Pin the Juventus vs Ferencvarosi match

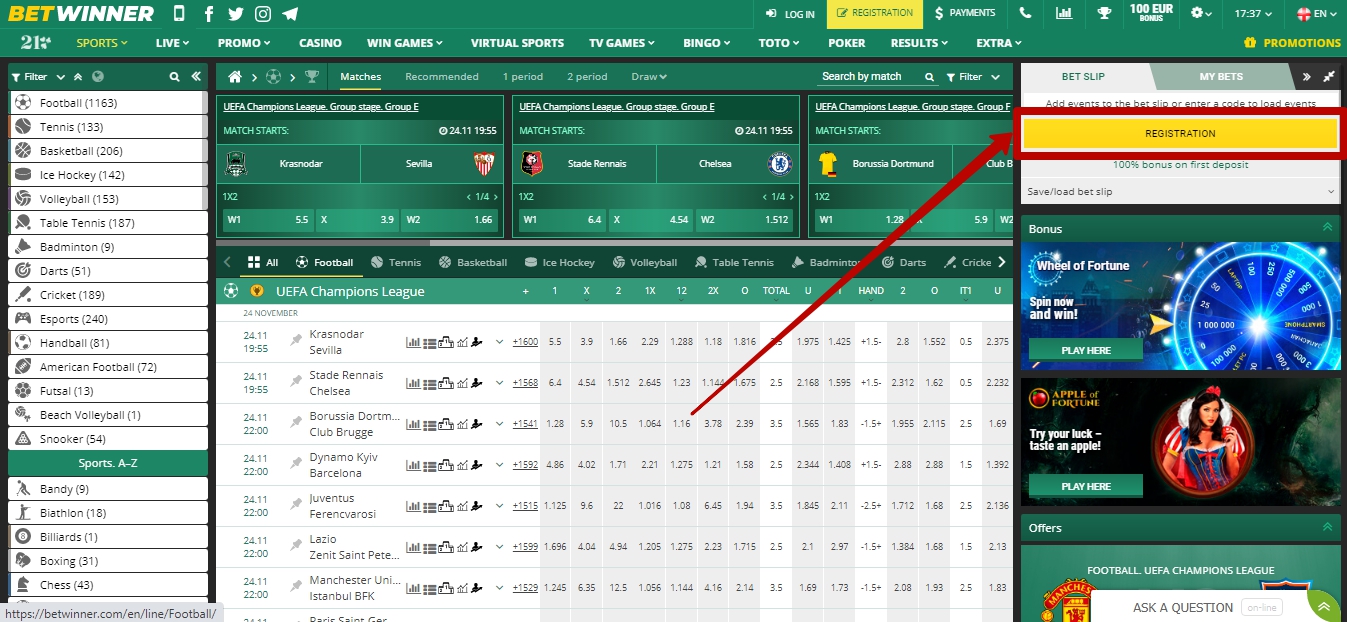click(x=296, y=505)
